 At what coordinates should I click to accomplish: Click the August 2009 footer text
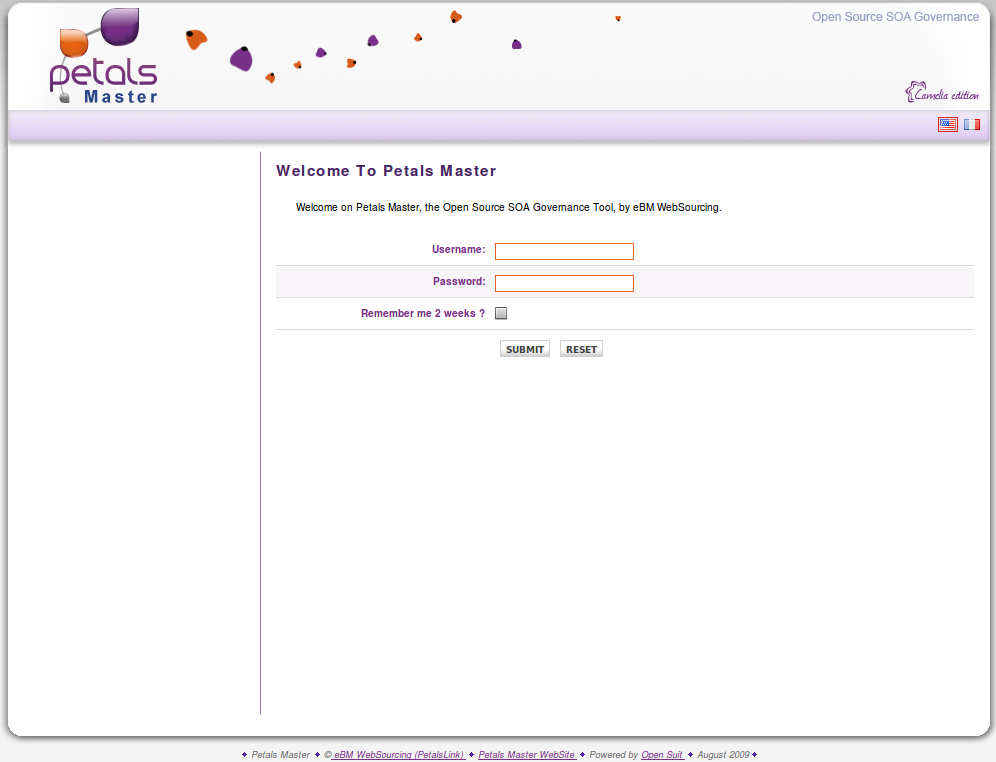[x=723, y=755]
